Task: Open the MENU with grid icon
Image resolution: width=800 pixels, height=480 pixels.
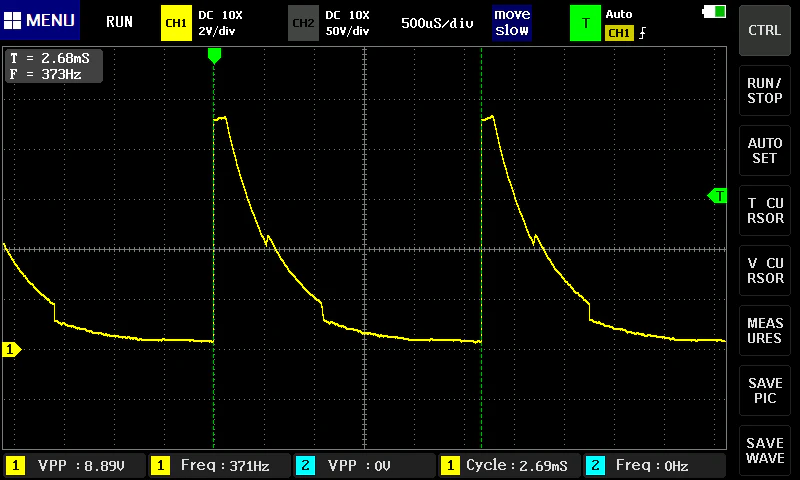Action: [x=40, y=20]
